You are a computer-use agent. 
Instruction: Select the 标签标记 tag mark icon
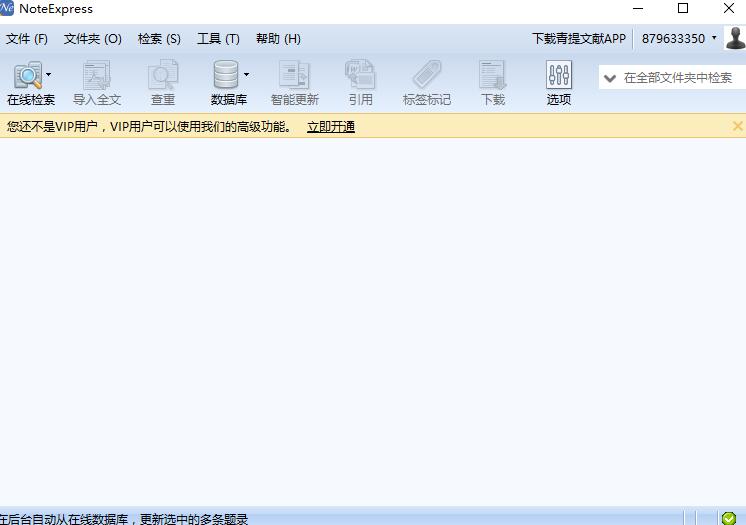click(x=427, y=82)
